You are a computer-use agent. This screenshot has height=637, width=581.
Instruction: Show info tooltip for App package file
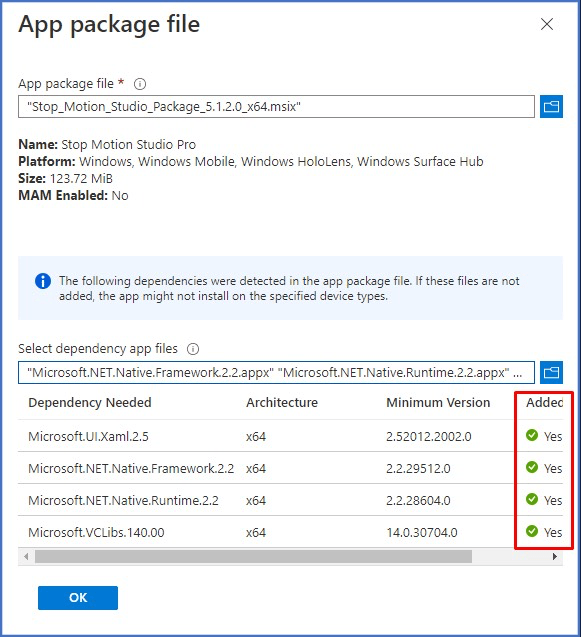[x=140, y=84]
